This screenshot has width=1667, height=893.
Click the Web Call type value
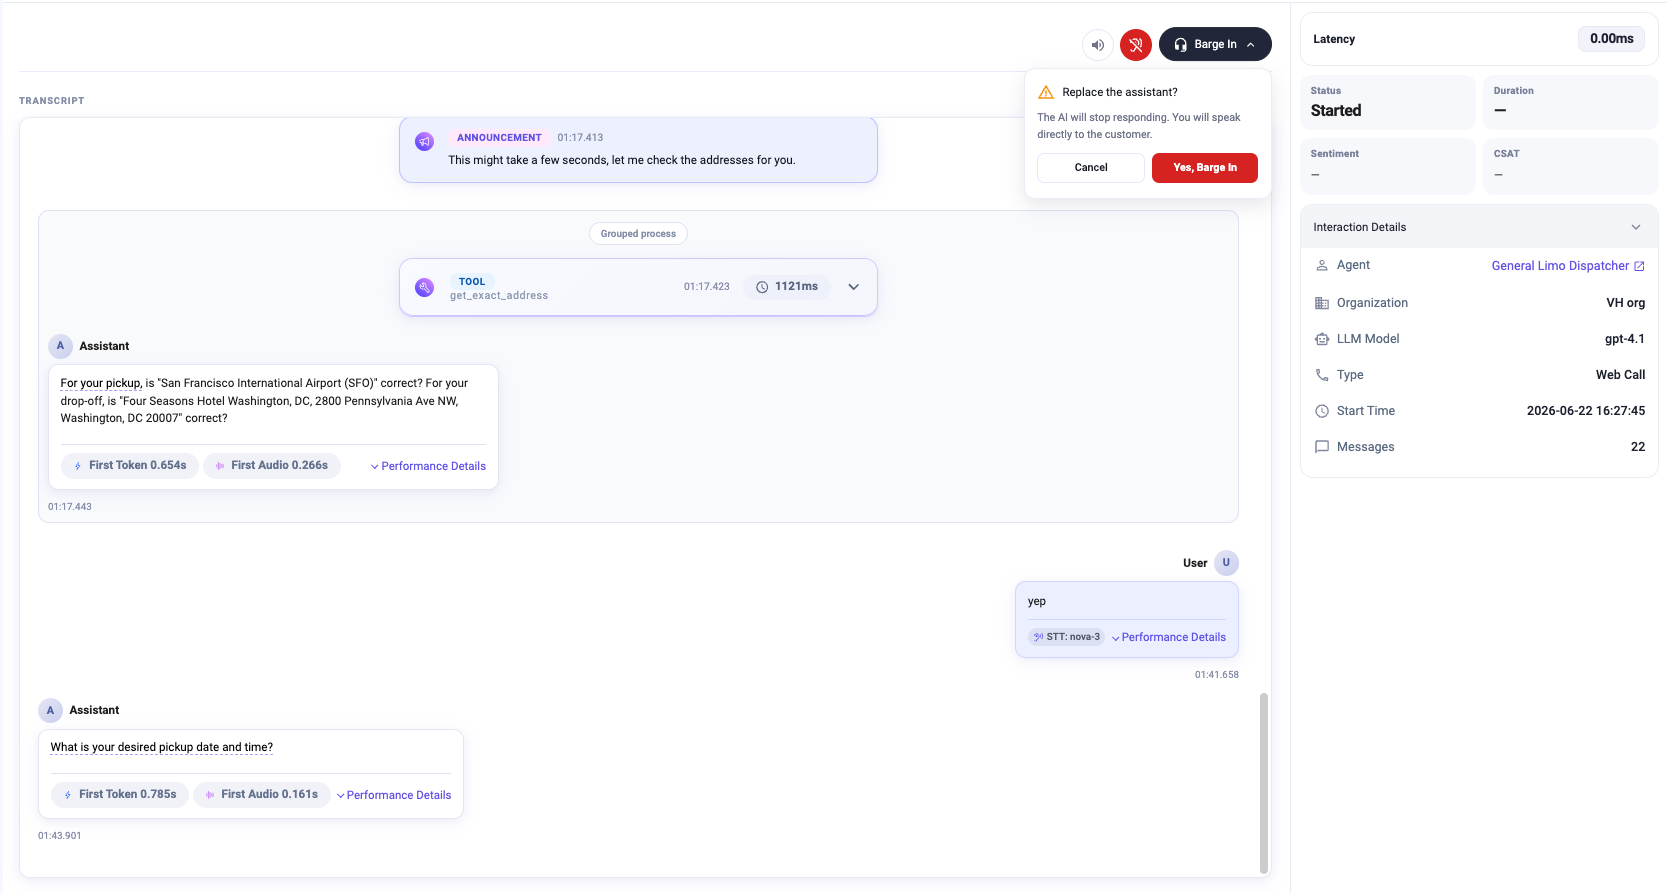pos(1620,375)
